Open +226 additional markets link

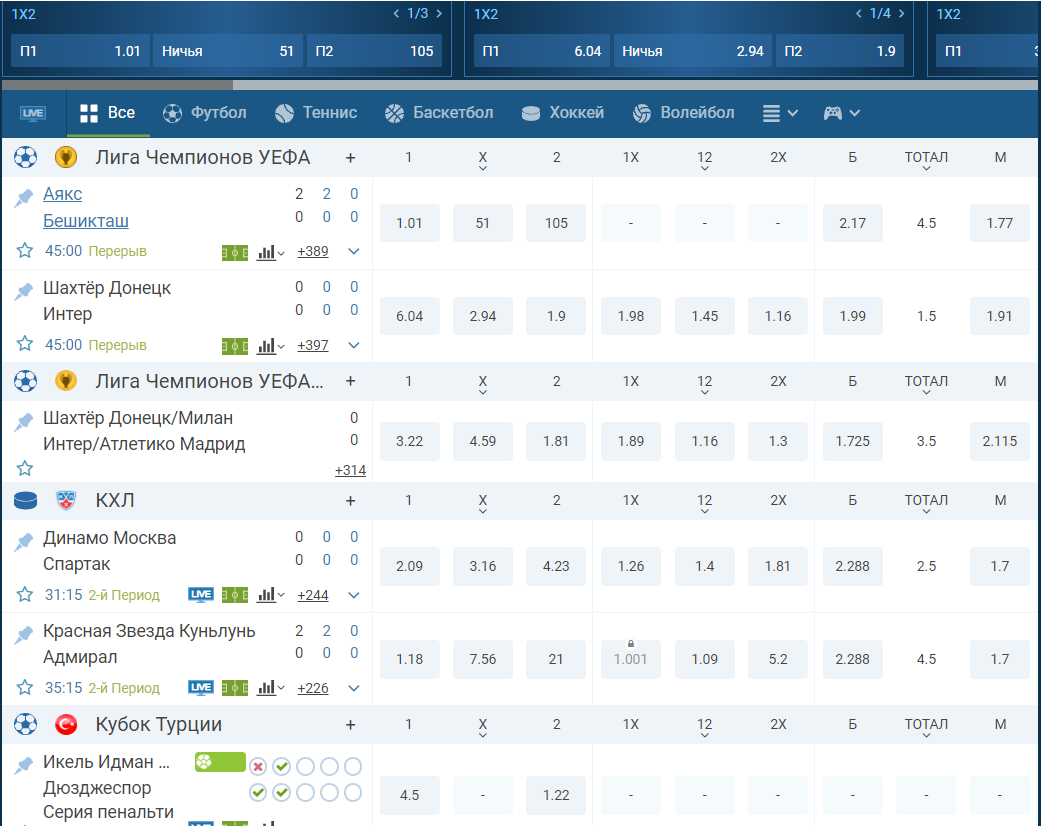coord(313,689)
